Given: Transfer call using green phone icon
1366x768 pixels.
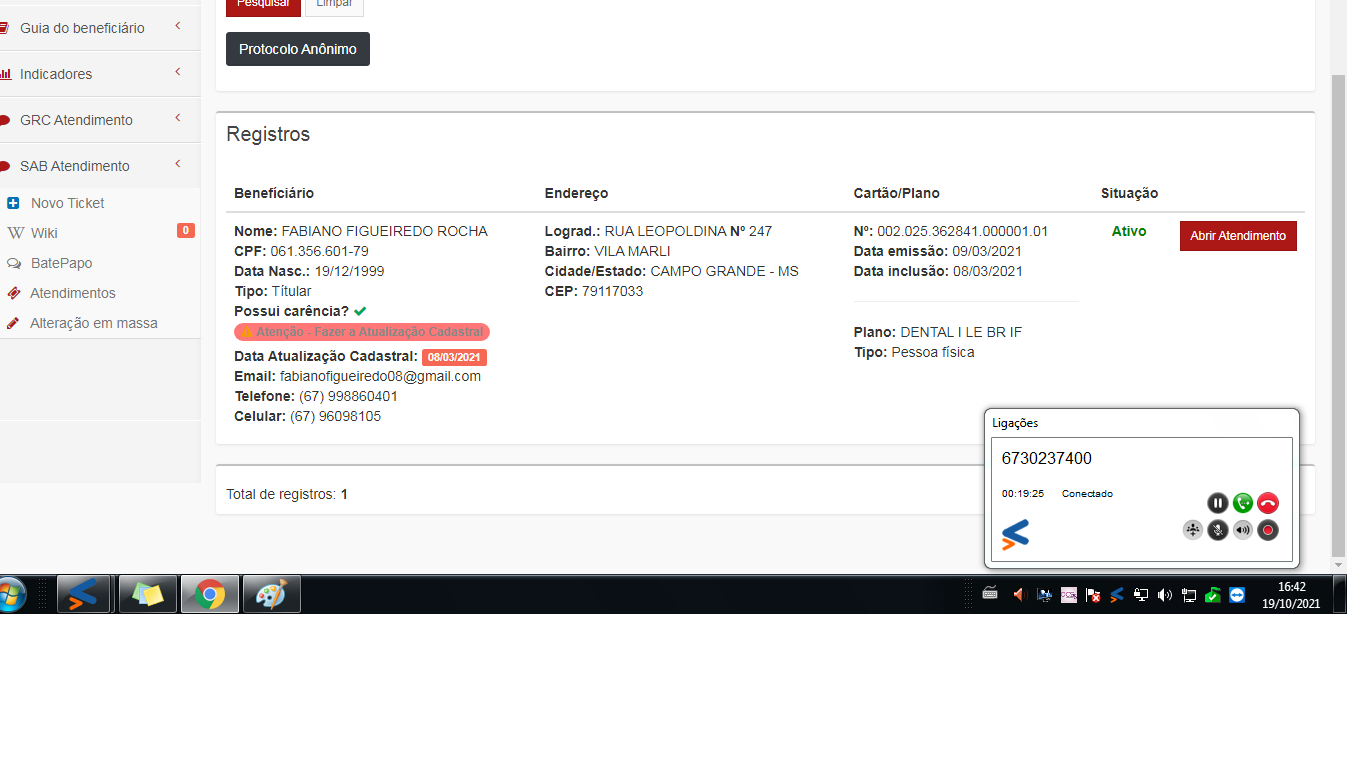Looking at the screenshot, I should pos(1242,503).
